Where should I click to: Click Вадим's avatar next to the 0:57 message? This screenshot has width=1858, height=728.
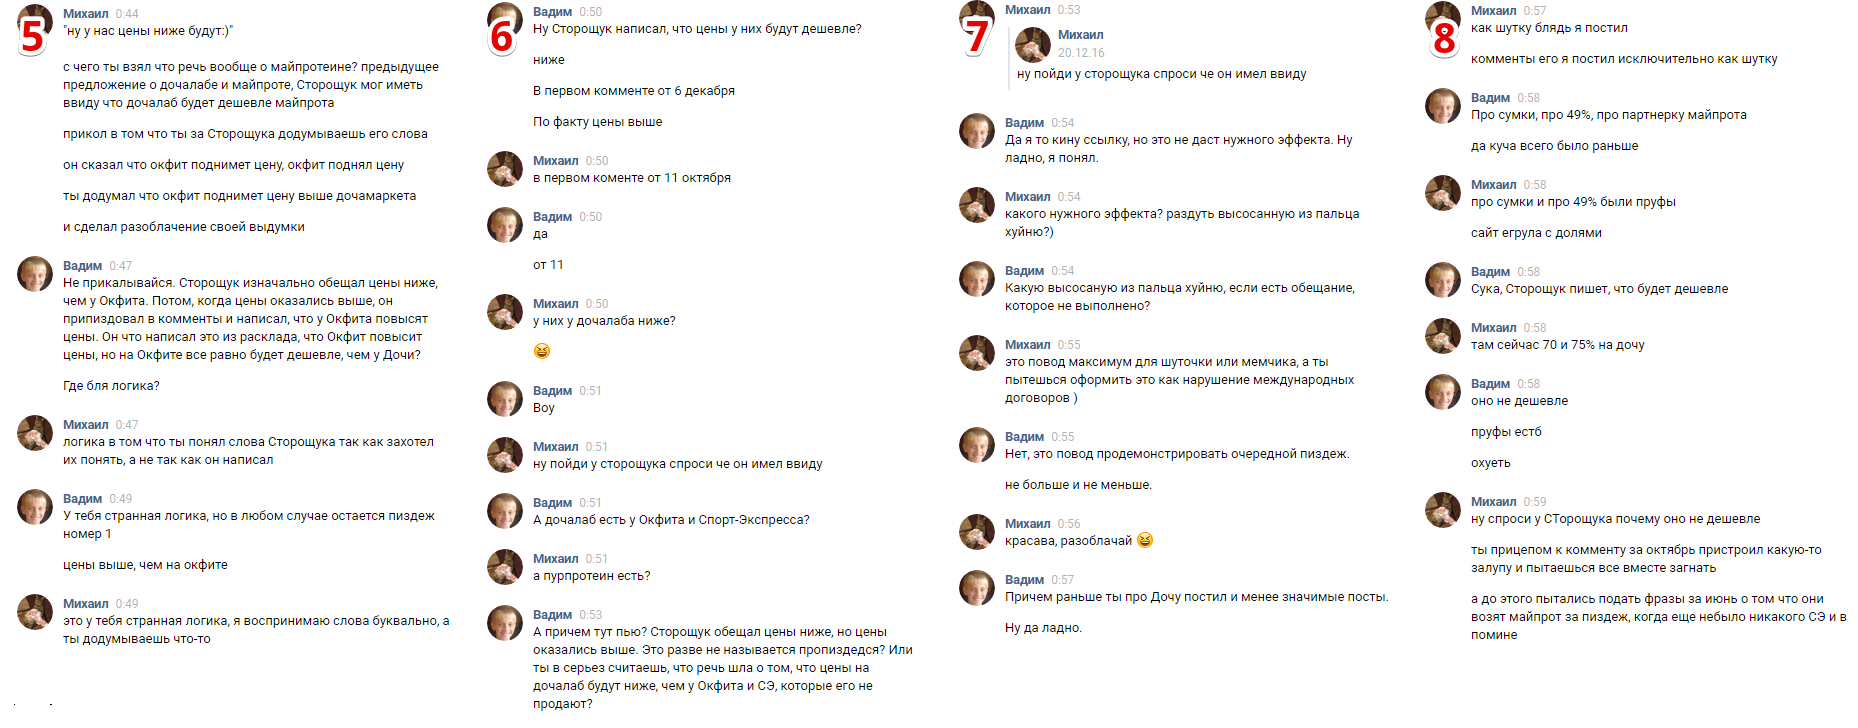tap(977, 588)
